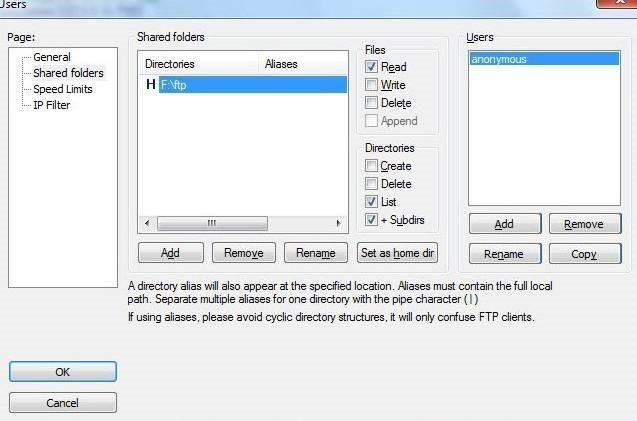Open the General page
The image size is (637, 421).
coord(52,57)
